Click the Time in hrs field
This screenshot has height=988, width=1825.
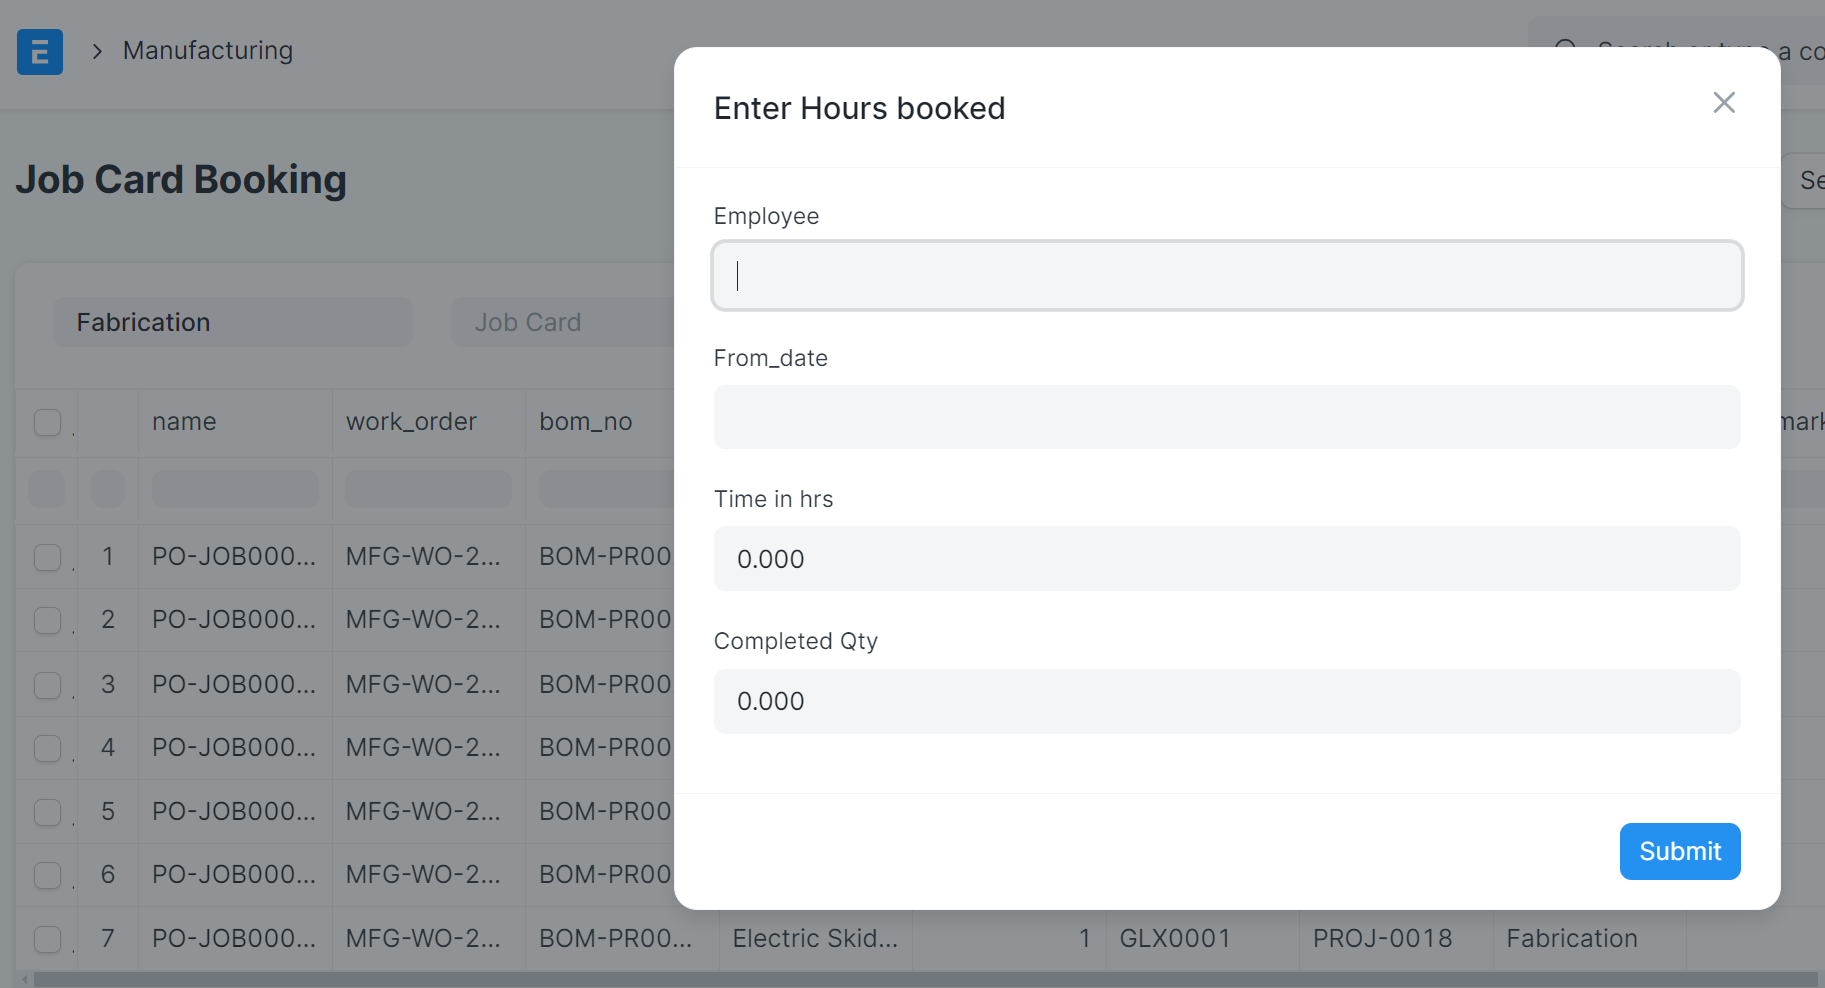(x=1227, y=559)
